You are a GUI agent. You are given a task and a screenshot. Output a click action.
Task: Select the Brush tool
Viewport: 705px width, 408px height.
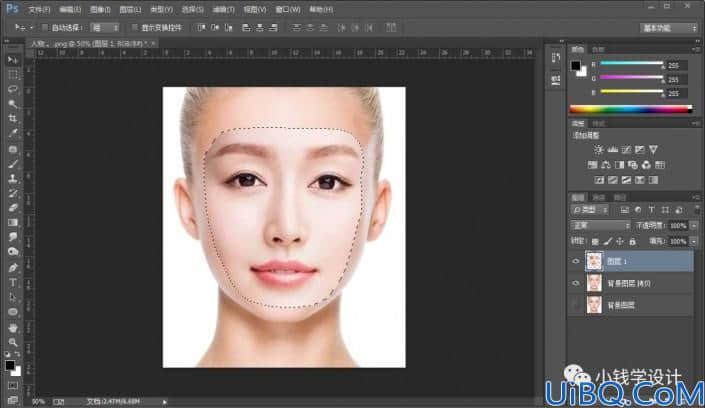(13, 164)
